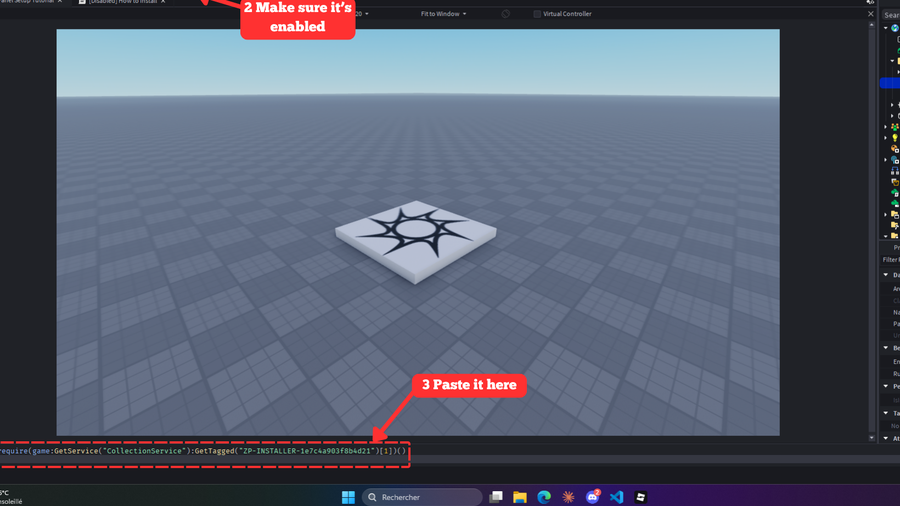Expand the Players service node in Explorer
900x506 pixels.
(886, 127)
